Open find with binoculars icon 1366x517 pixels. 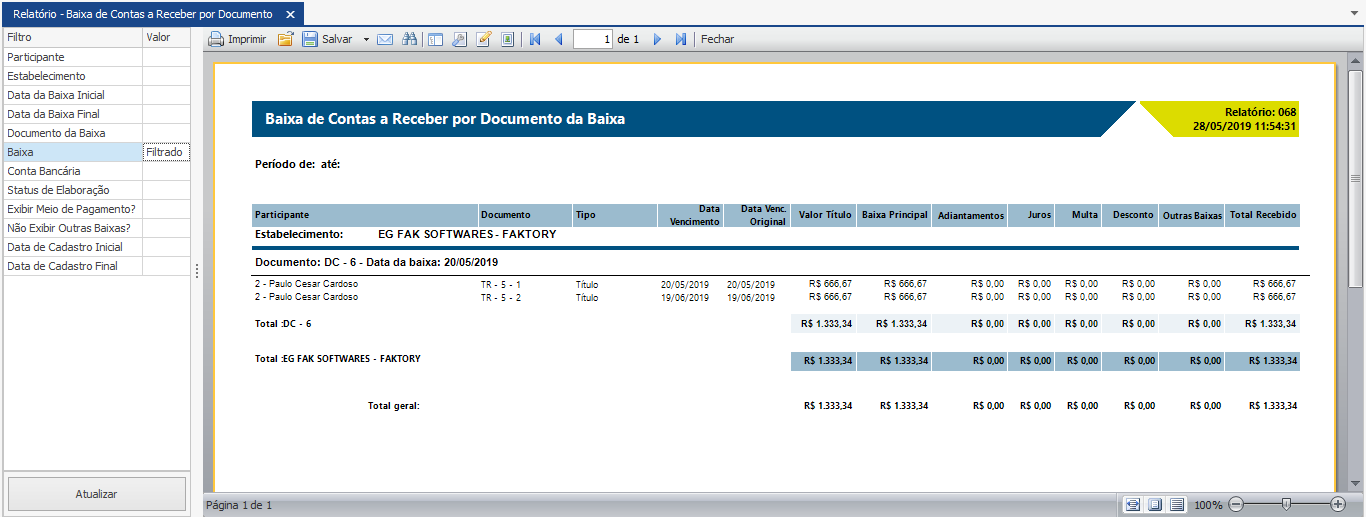tap(410, 40)
